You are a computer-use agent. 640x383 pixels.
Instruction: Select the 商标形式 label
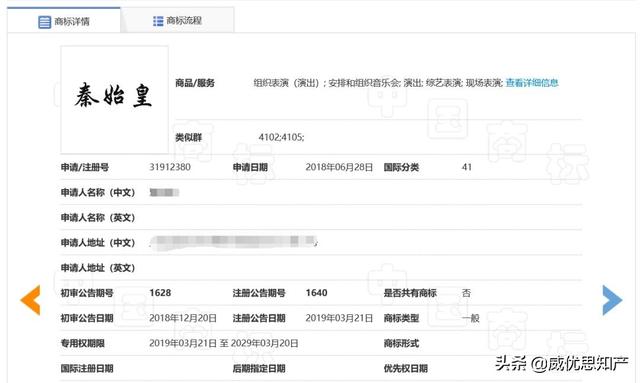[x=401, y=343]
